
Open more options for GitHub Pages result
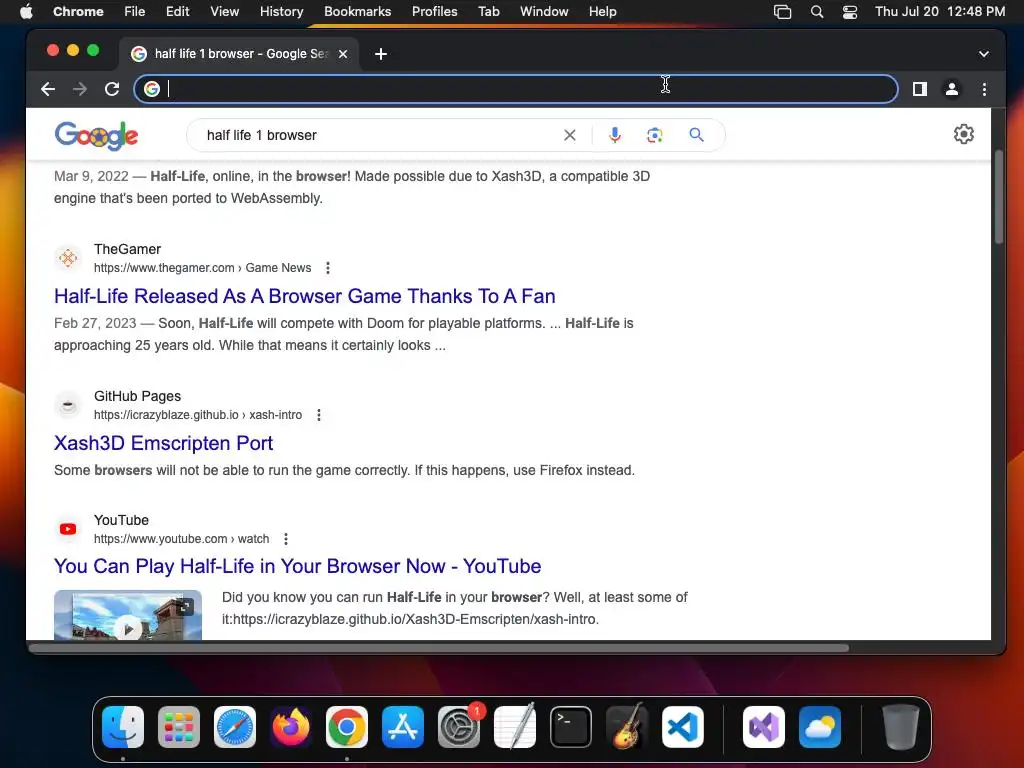pyautogui.click(x=319, y=415)
